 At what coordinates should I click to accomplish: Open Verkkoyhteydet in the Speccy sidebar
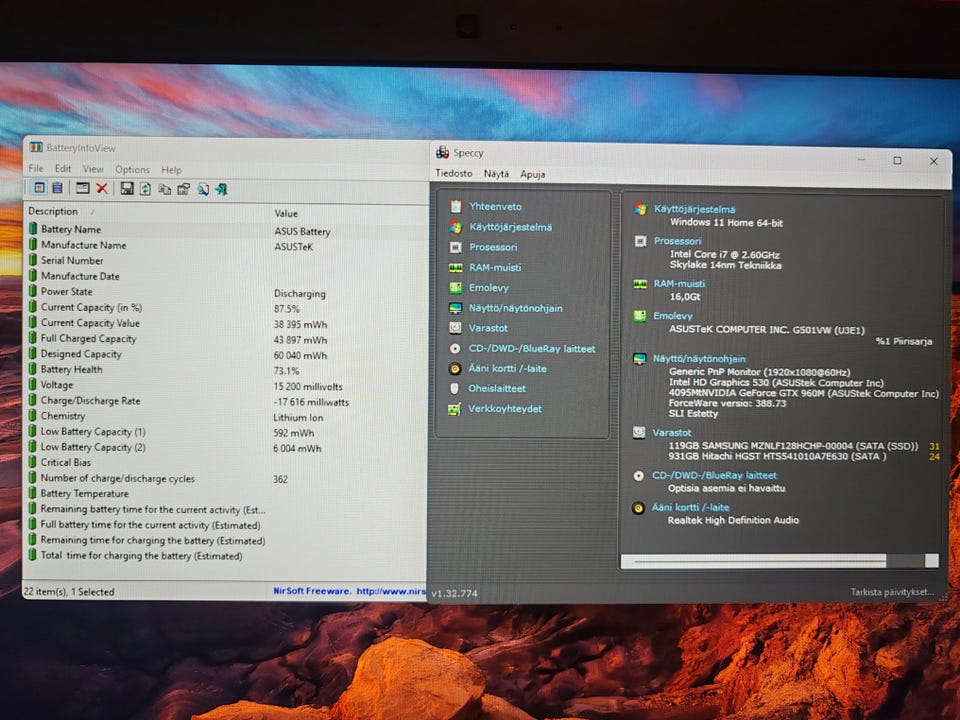tap(505, 409)
